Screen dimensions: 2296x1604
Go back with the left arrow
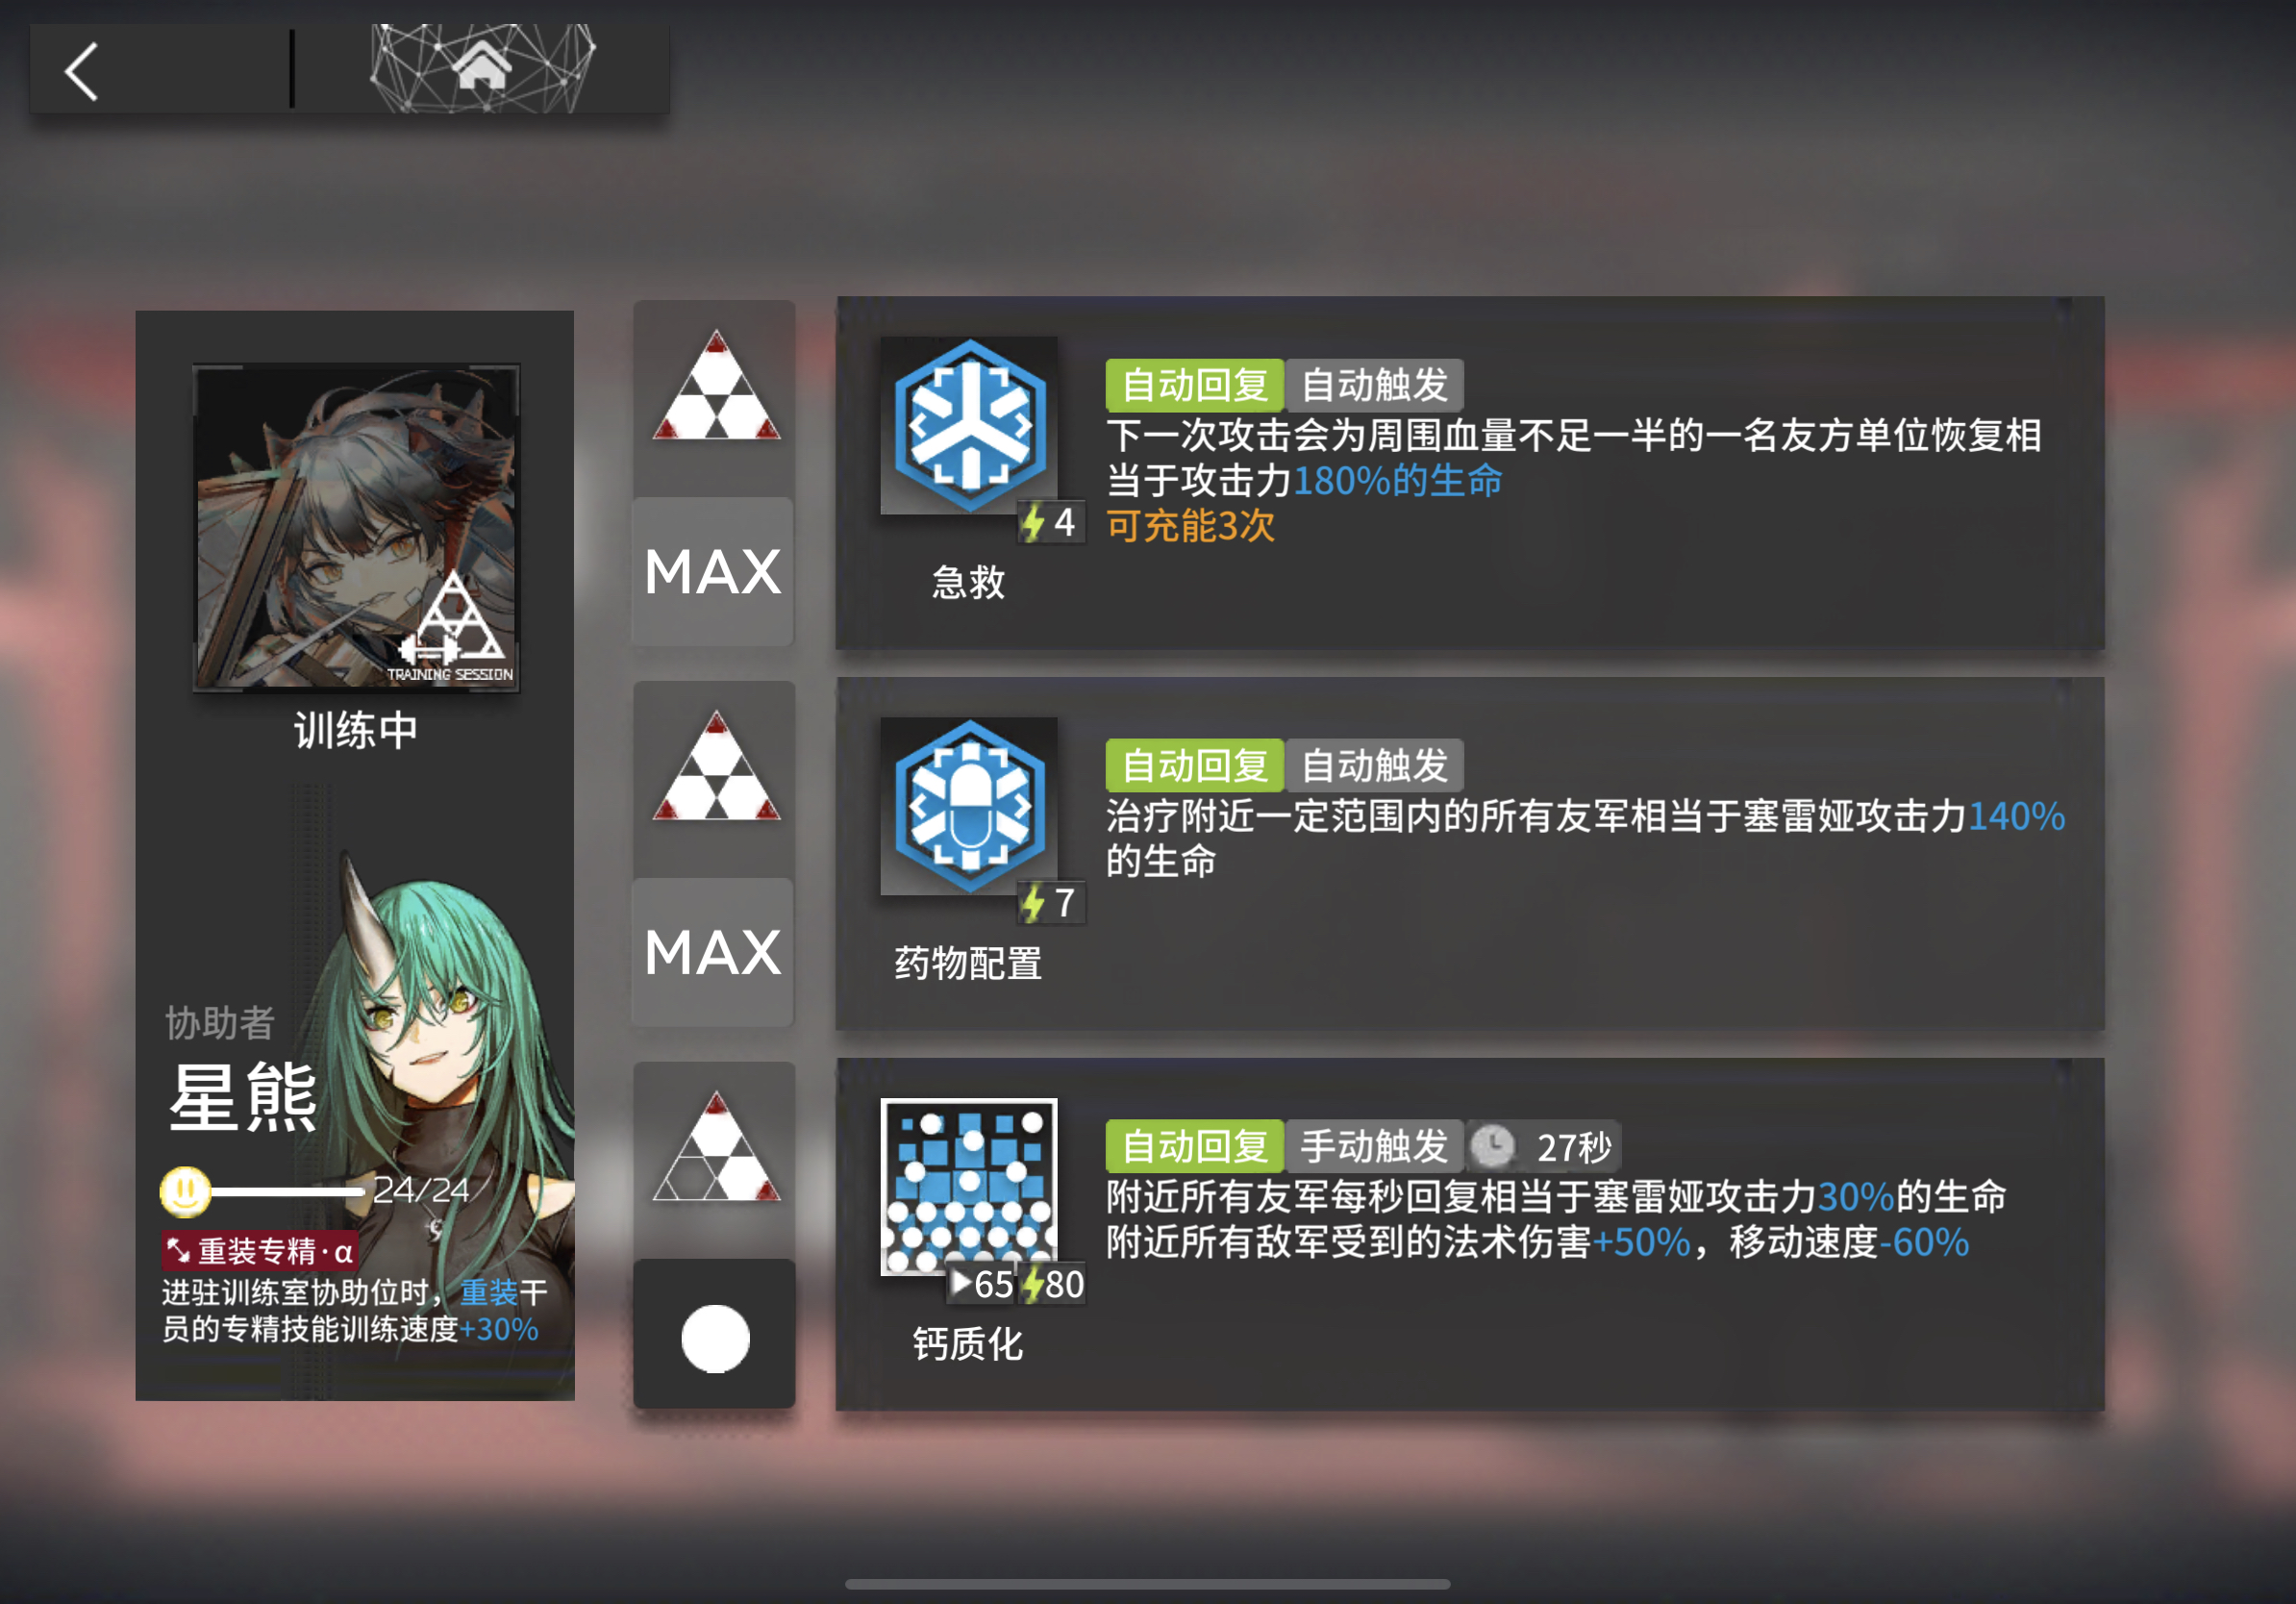pyautogui.click(x=82, y=71)
